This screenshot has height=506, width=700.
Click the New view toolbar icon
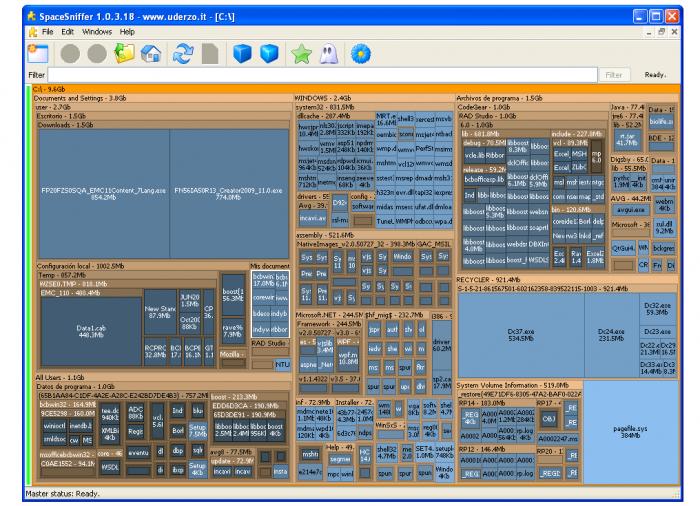coord(38,54)
